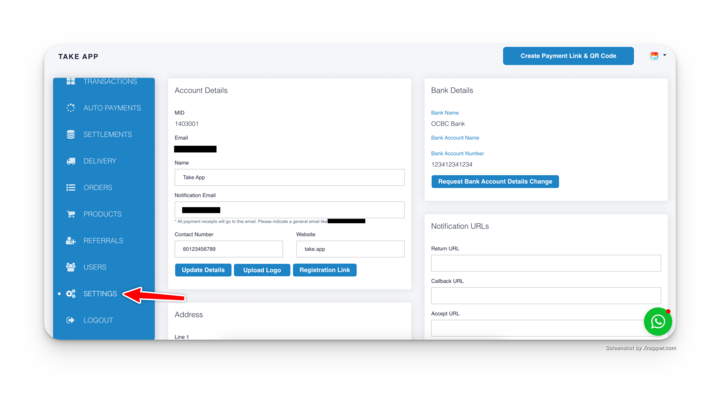Focus the Contact Number field
720x395 pixels.
point(229,249)
